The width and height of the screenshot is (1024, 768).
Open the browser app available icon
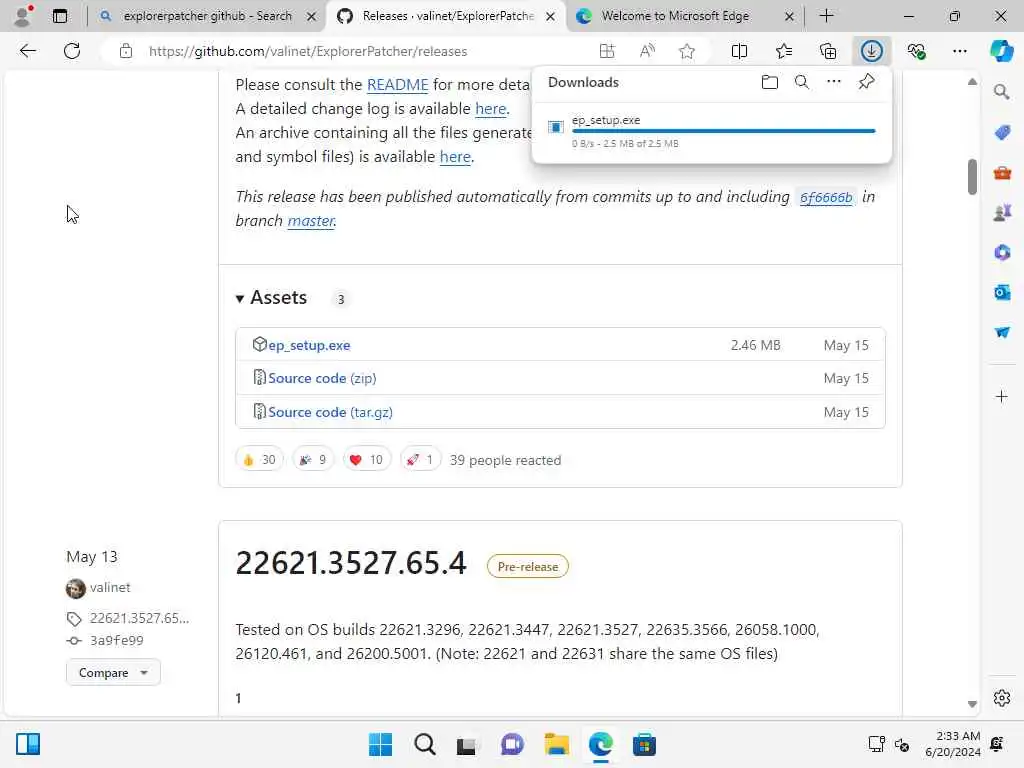606,51
